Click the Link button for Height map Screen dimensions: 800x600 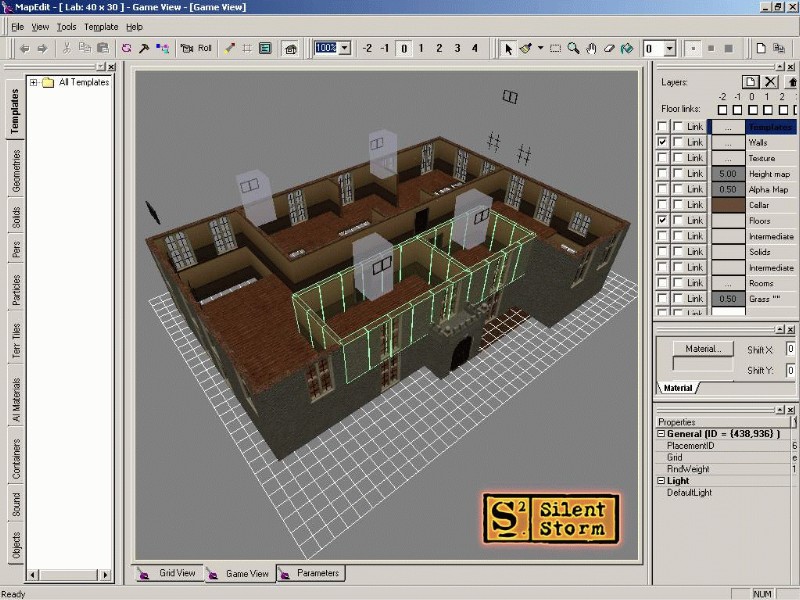695,174
